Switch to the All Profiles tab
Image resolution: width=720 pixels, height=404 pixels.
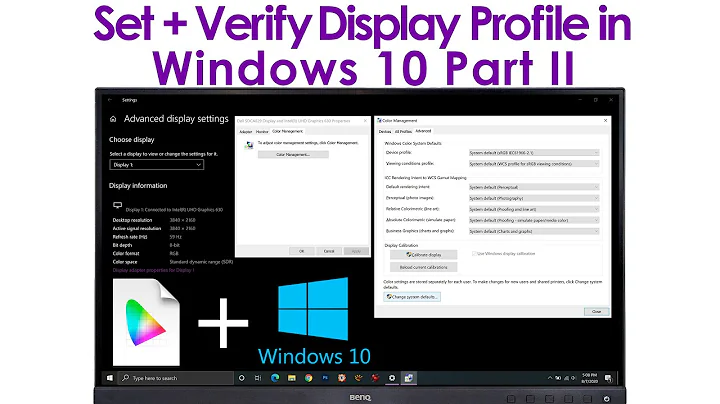click(403, 131)
